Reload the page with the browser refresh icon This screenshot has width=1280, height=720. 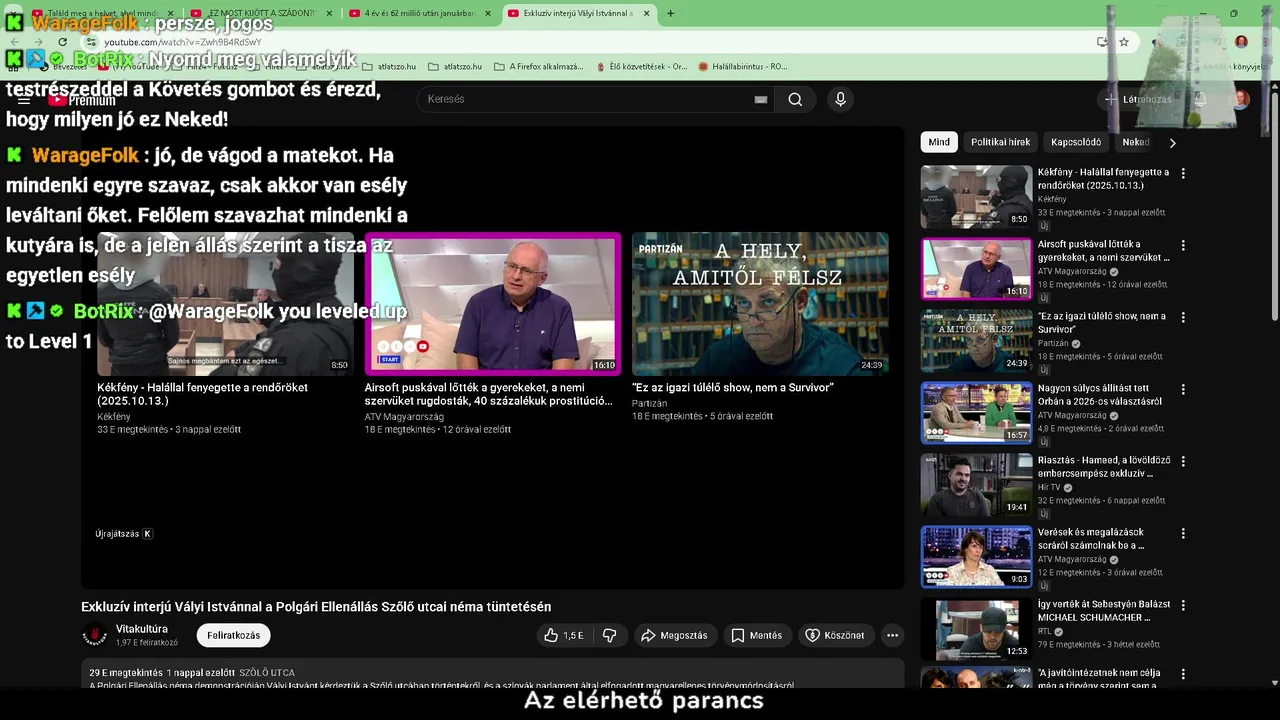[62, 42]
